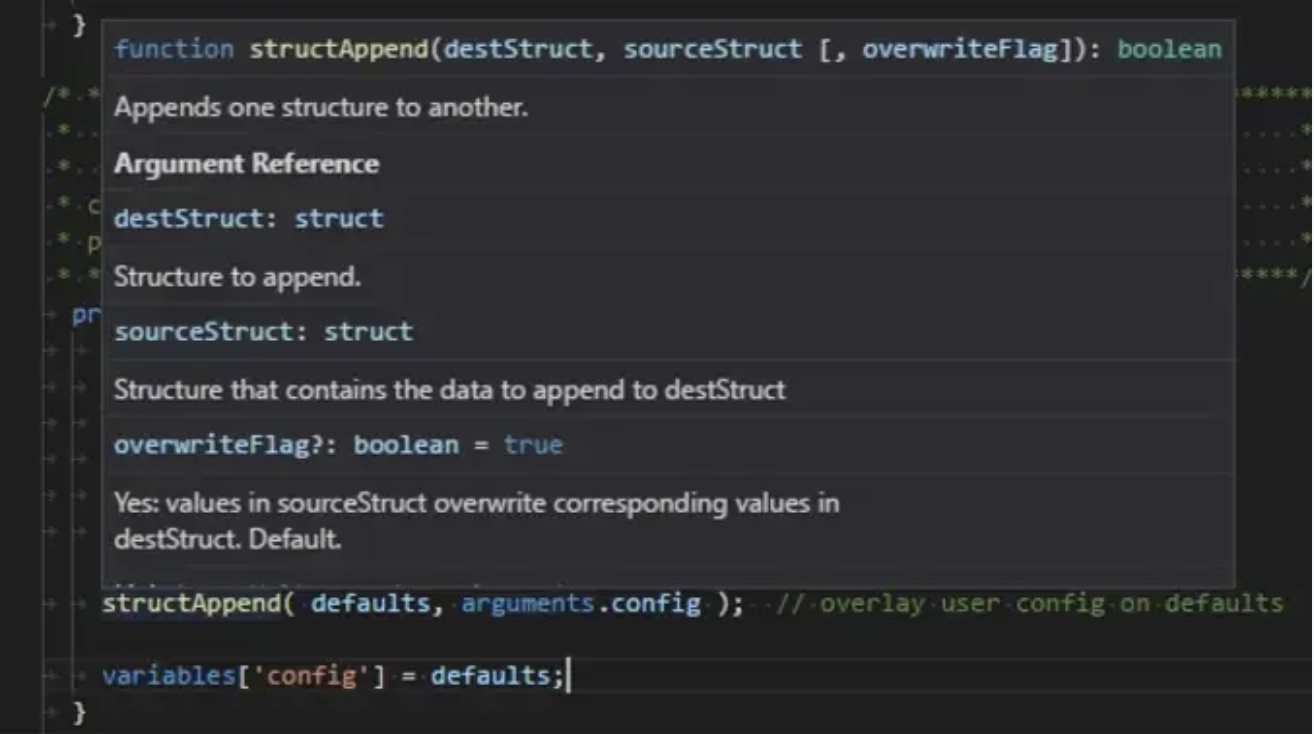This screenshot has height=734, width=1314.
Task: Place cursor at end of defaults; line
Action: [567, 676]
